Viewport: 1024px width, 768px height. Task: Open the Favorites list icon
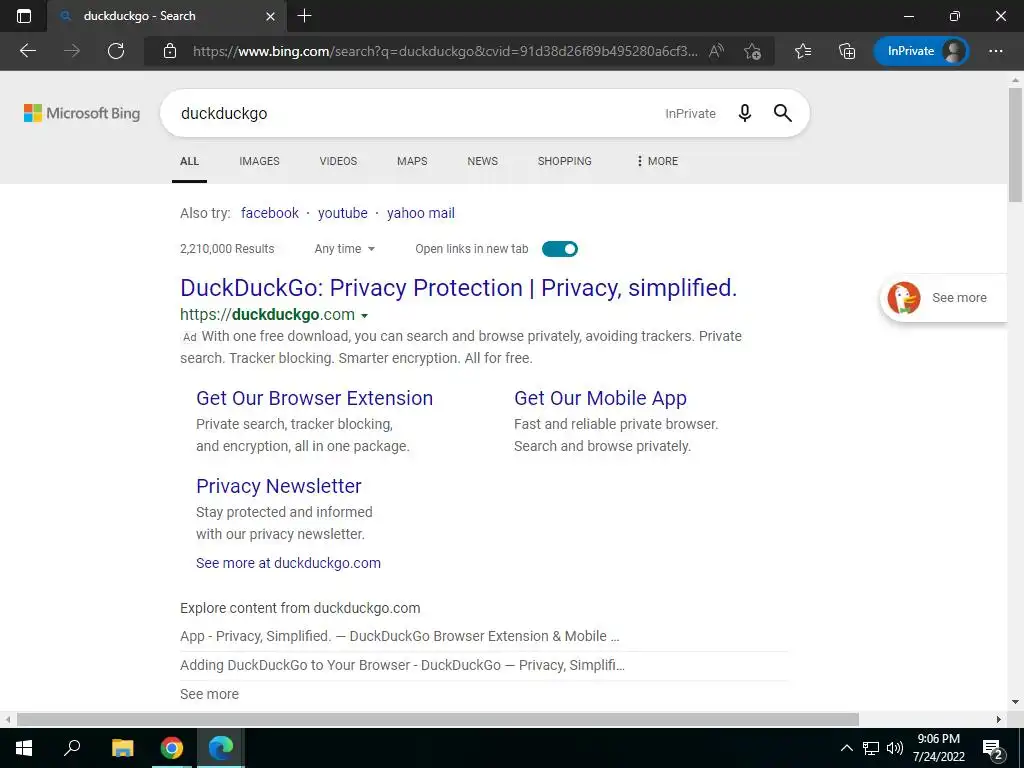pos(803,51)
